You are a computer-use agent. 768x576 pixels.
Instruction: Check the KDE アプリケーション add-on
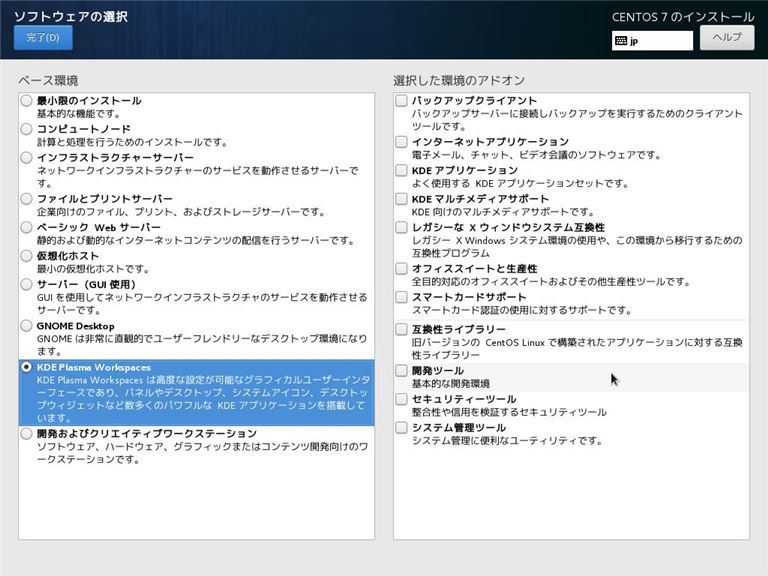tap(401, 170)
